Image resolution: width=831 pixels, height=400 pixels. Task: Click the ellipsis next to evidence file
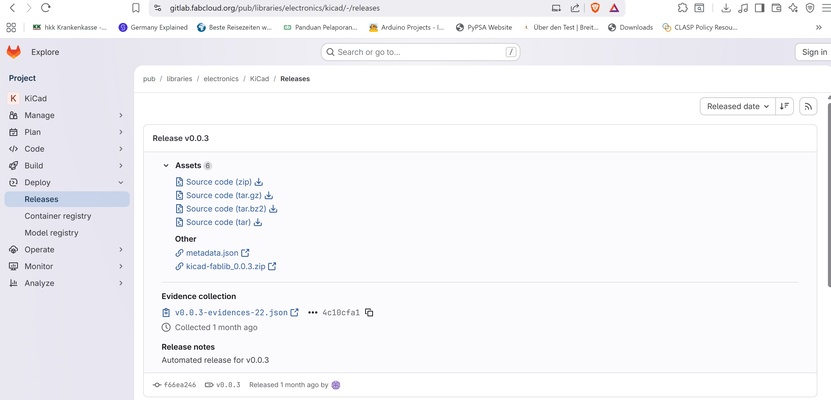tap(312, 313)
